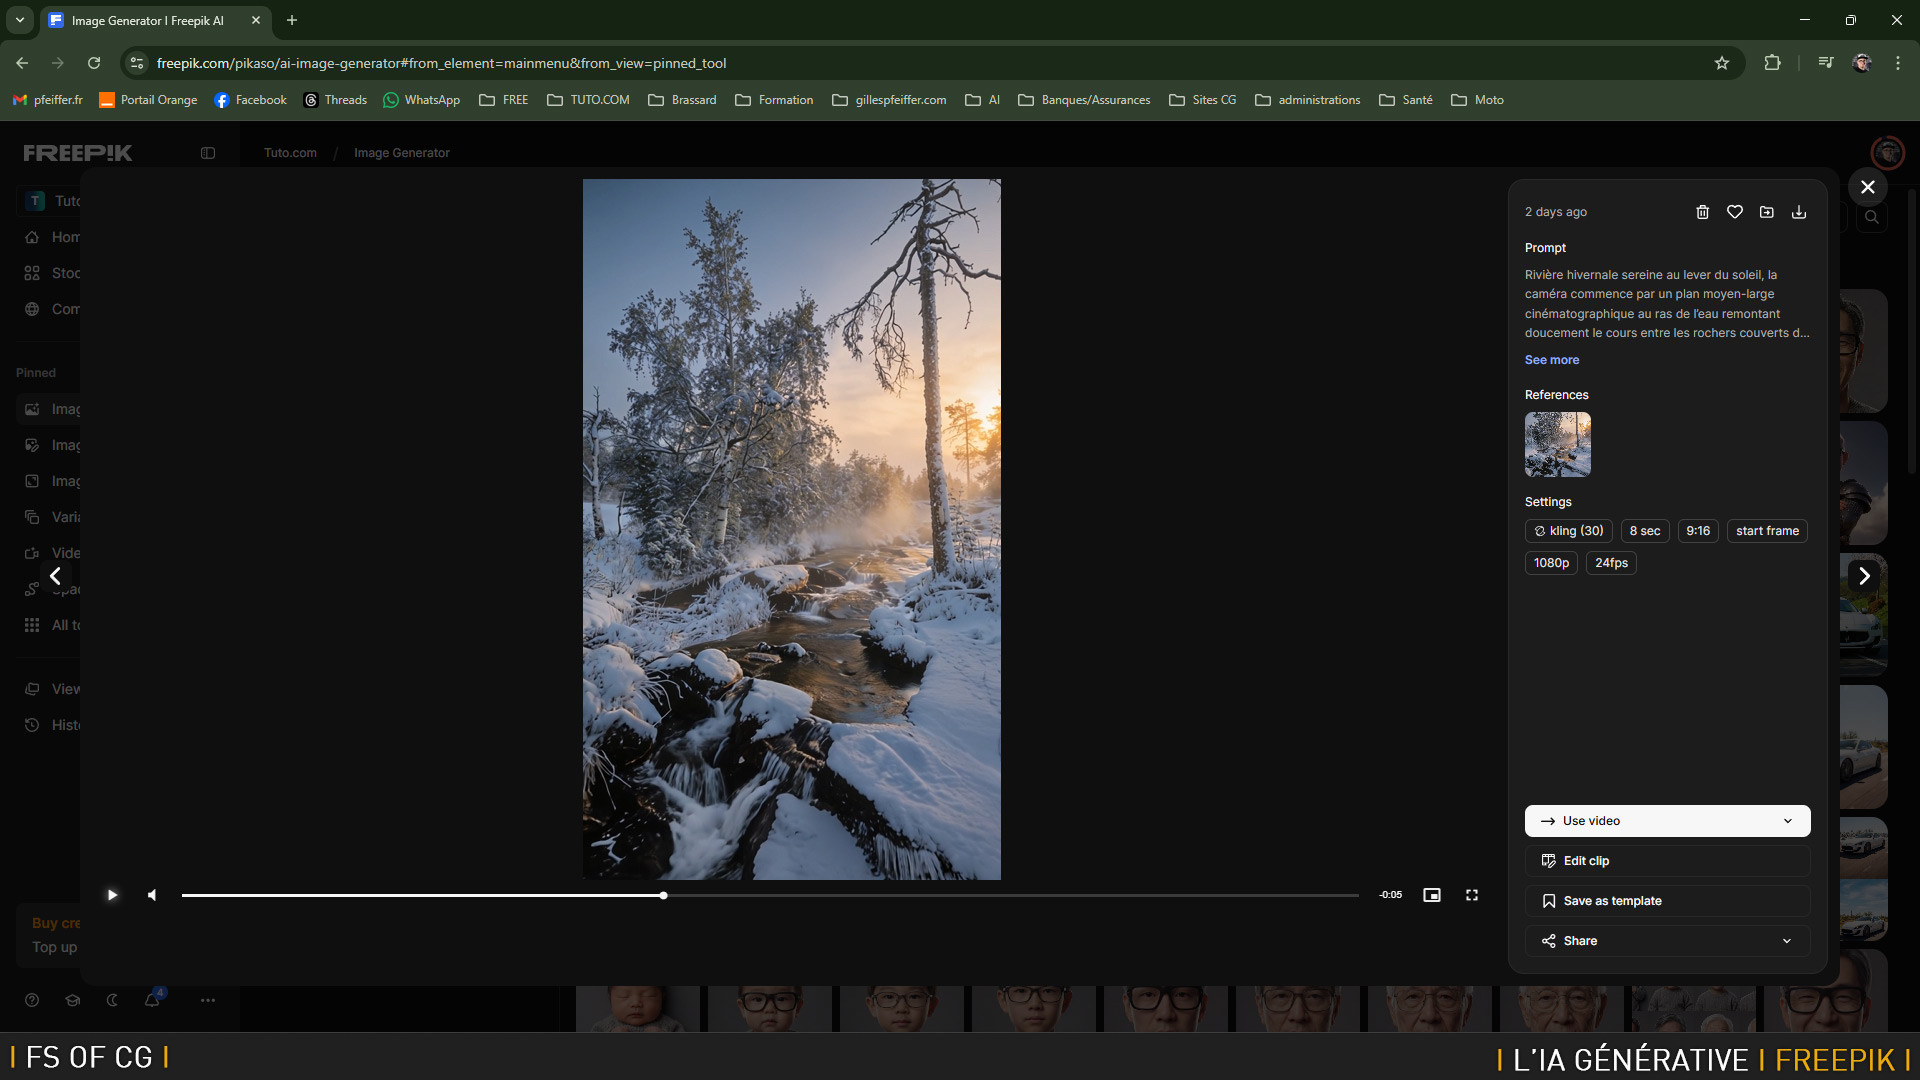Open the reference image thumbnail
The width and height of the screenshot is (1920, 1080).
coord(1557,444)
